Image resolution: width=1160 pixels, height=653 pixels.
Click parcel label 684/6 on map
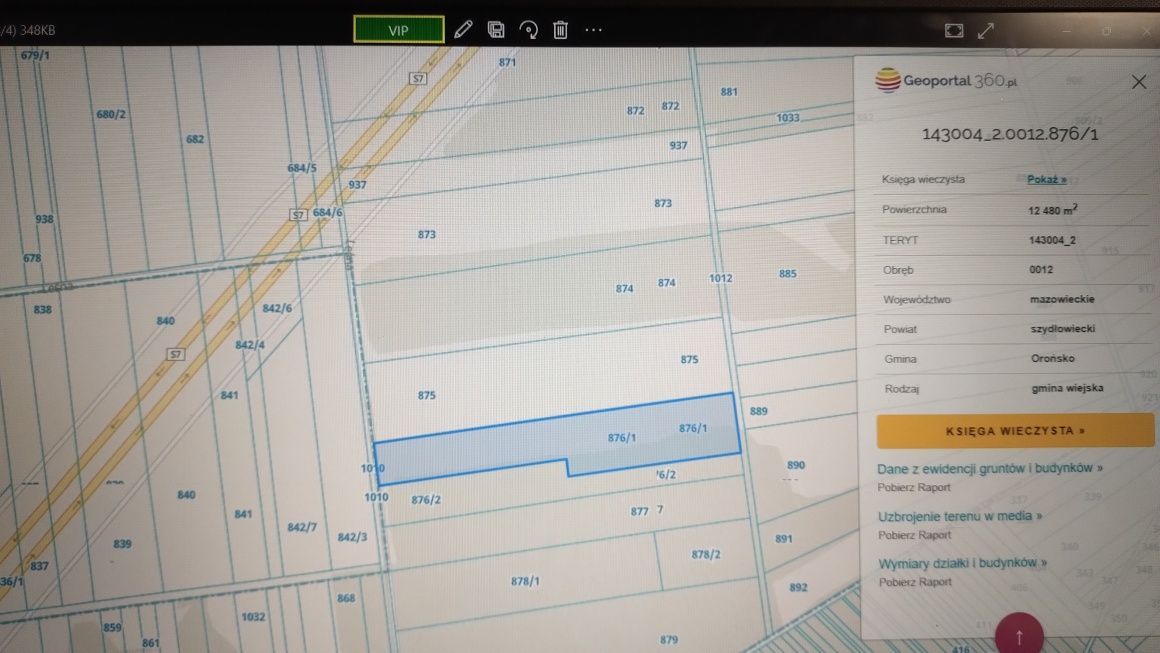[x=328, y=212]
